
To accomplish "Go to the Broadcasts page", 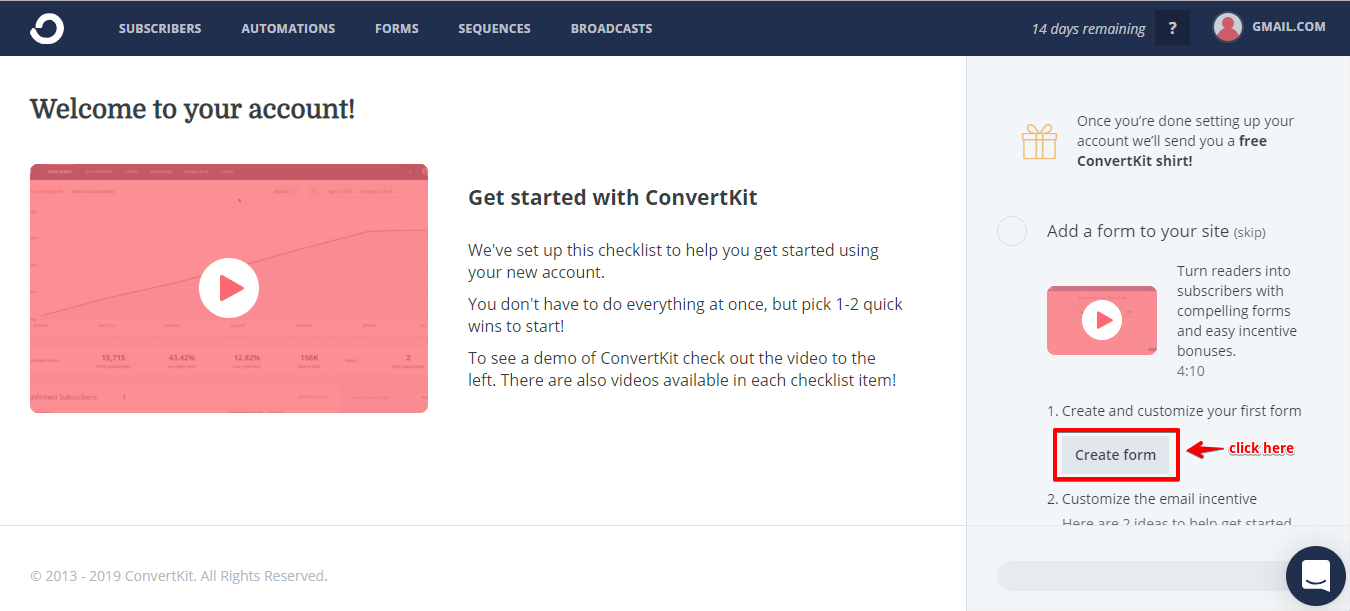I will tap(611, 28).
